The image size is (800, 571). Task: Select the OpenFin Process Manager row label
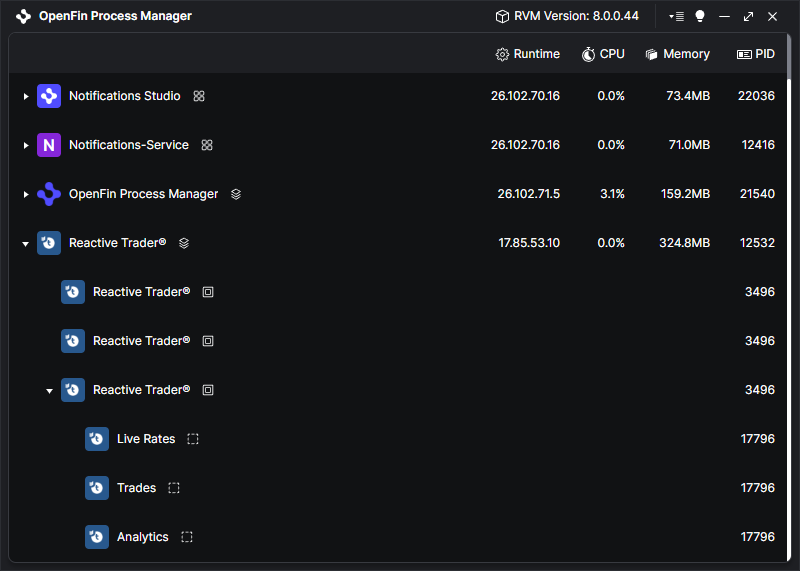pos(143,194)
